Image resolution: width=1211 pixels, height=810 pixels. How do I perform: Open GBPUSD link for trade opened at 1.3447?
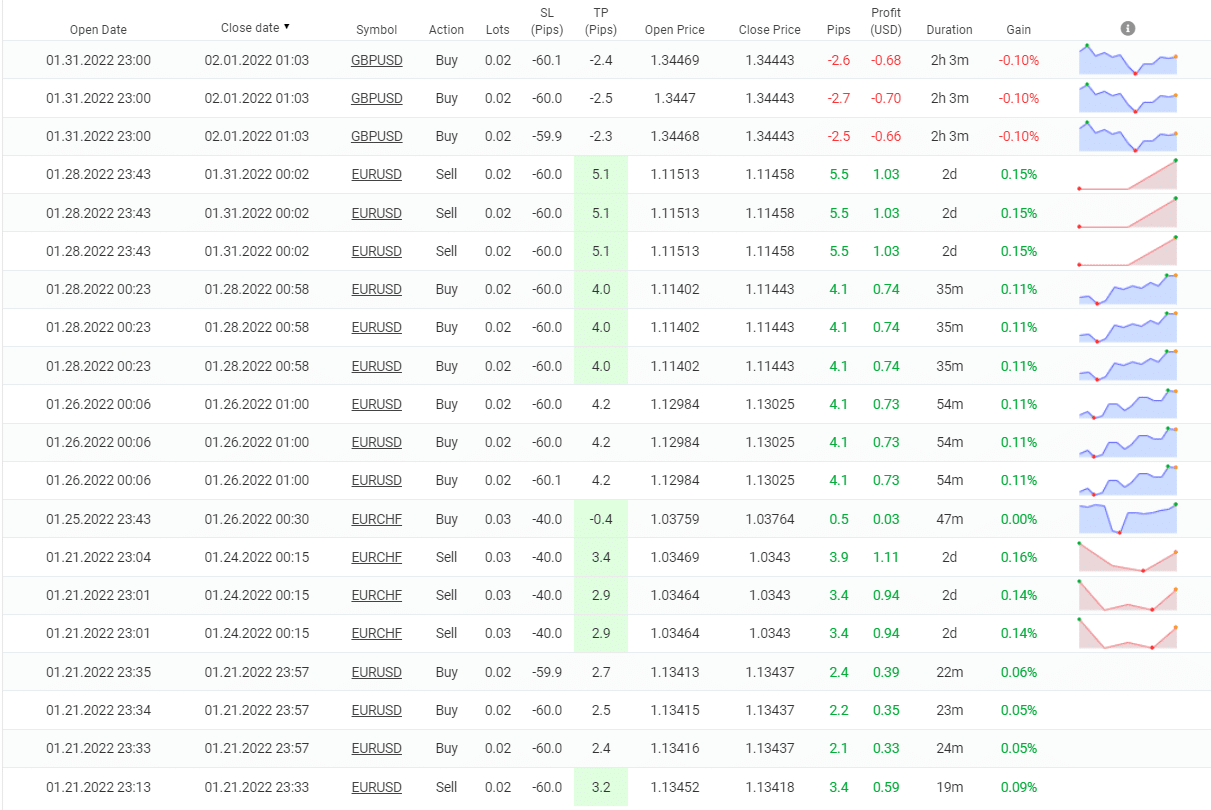(376, 98)
